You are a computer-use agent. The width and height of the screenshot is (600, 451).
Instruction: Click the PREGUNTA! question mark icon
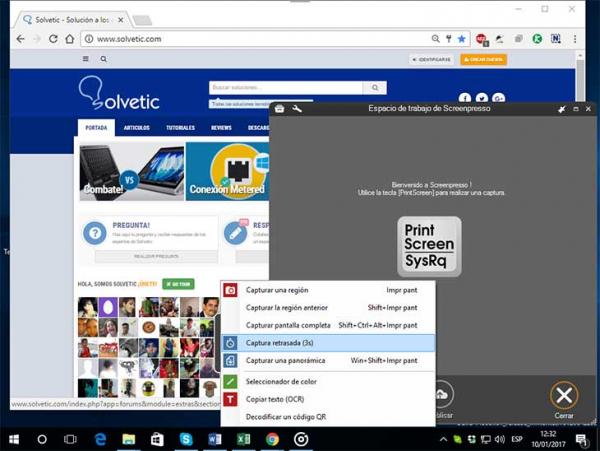(95, 233)
